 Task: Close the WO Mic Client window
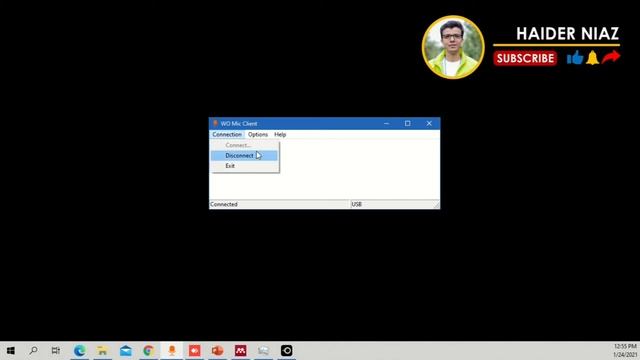(x=429, y=123)
